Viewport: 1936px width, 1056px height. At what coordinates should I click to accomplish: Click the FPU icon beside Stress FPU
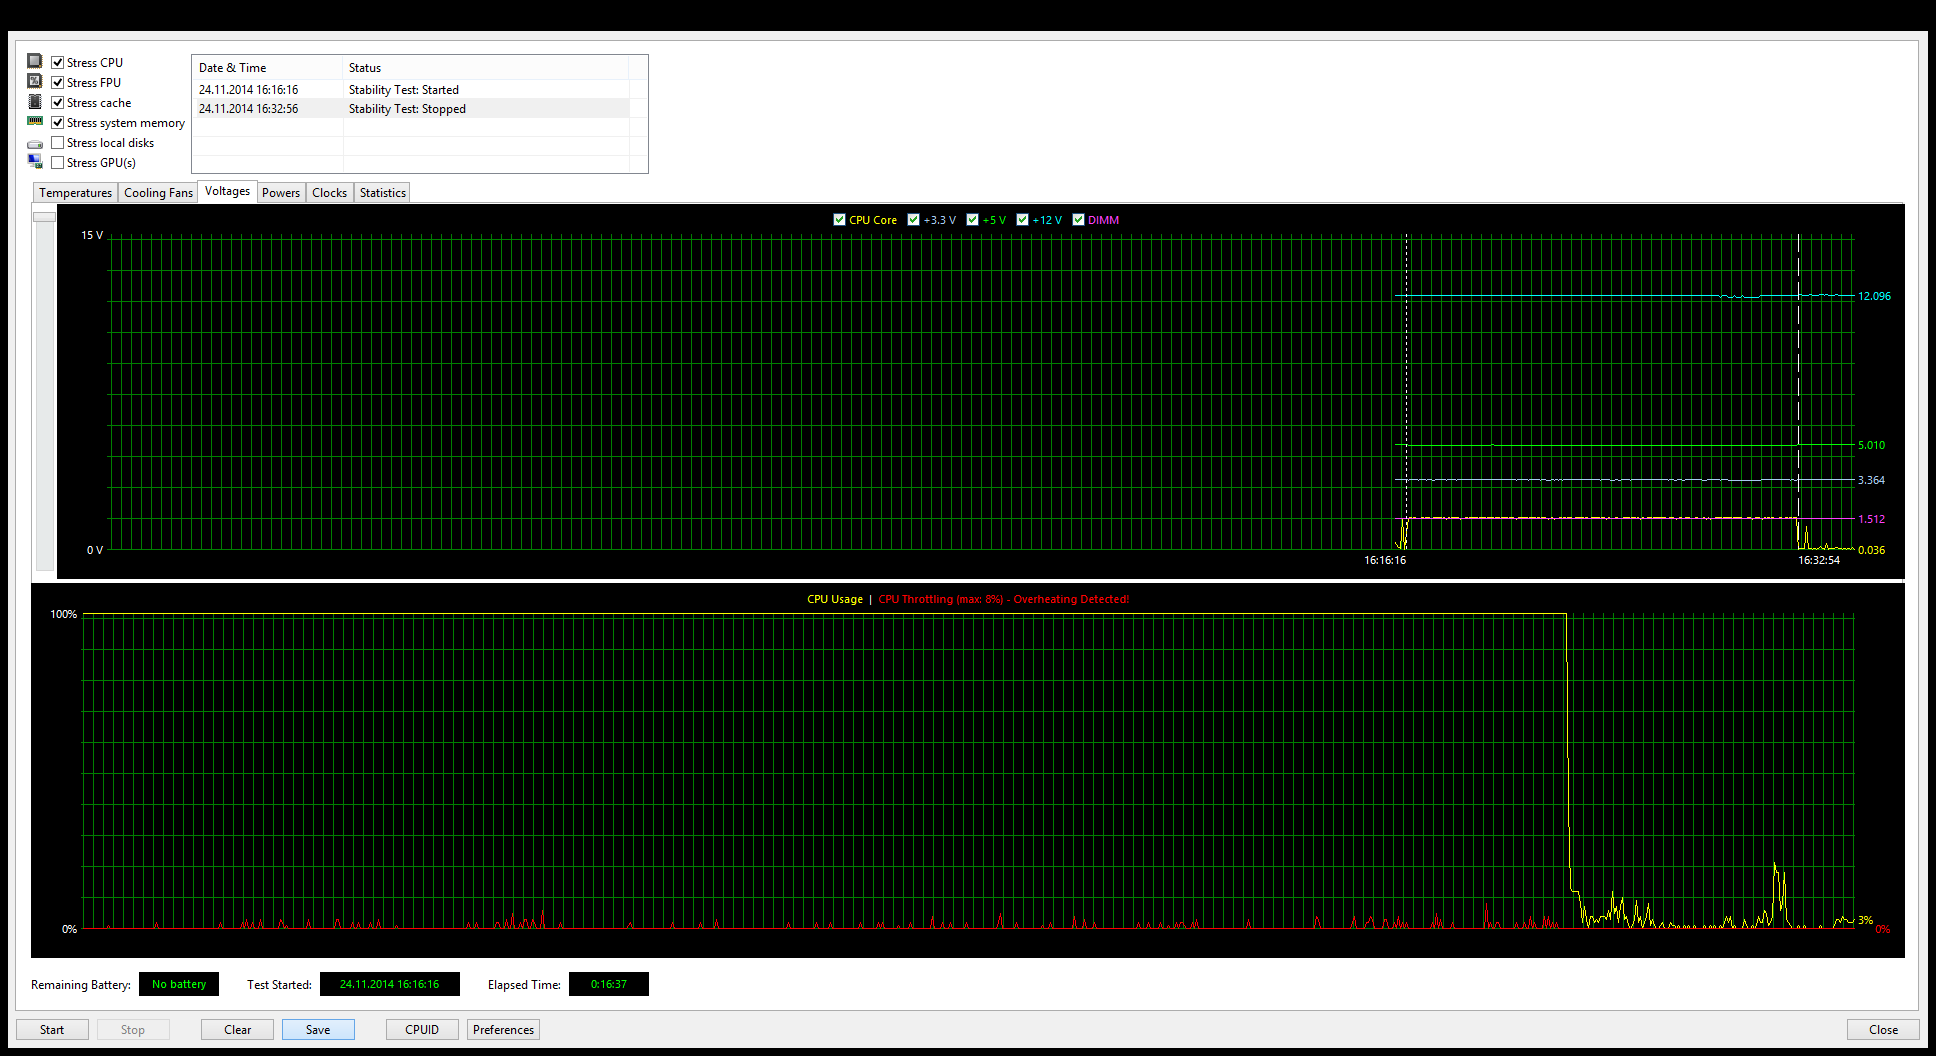[35, 81]
